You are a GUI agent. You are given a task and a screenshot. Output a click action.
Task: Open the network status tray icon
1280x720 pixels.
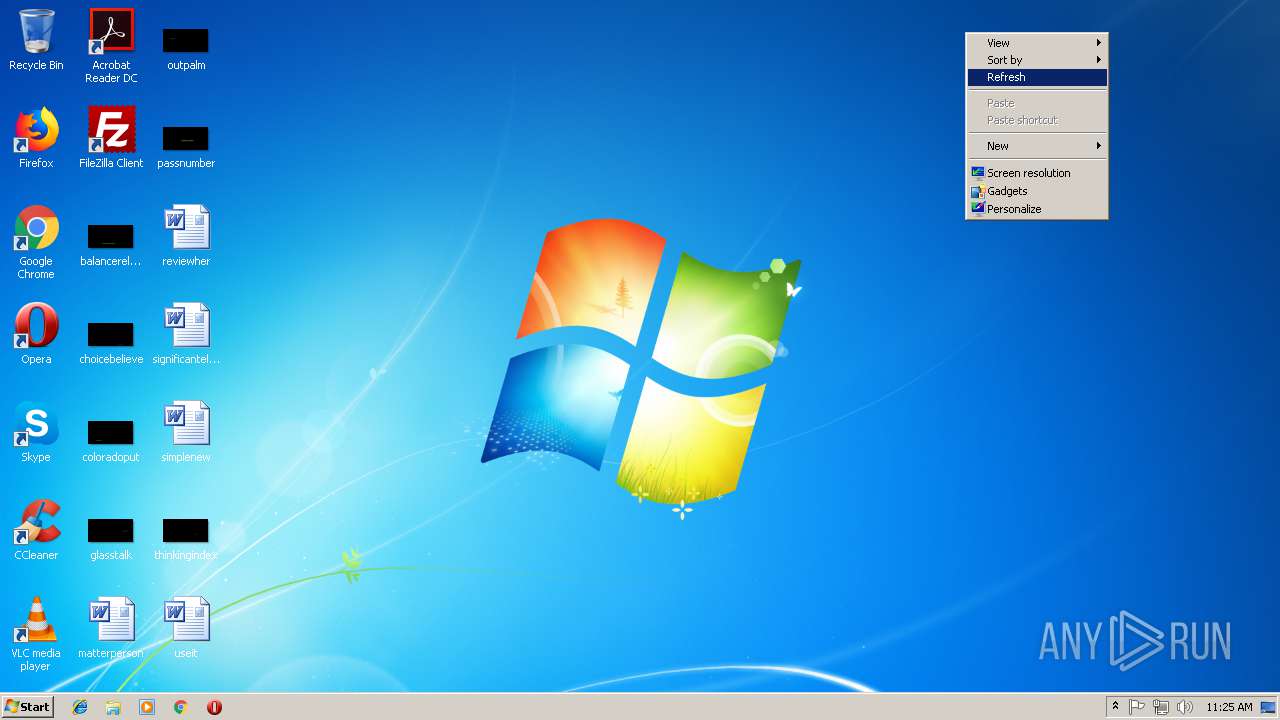pyautogui.click(x=1161, y=707)
